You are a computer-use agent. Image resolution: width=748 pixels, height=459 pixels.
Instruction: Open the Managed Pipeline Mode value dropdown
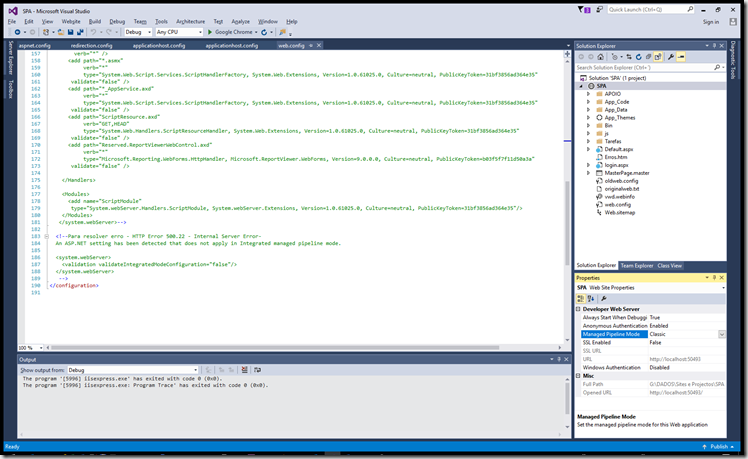pos(721,334)
